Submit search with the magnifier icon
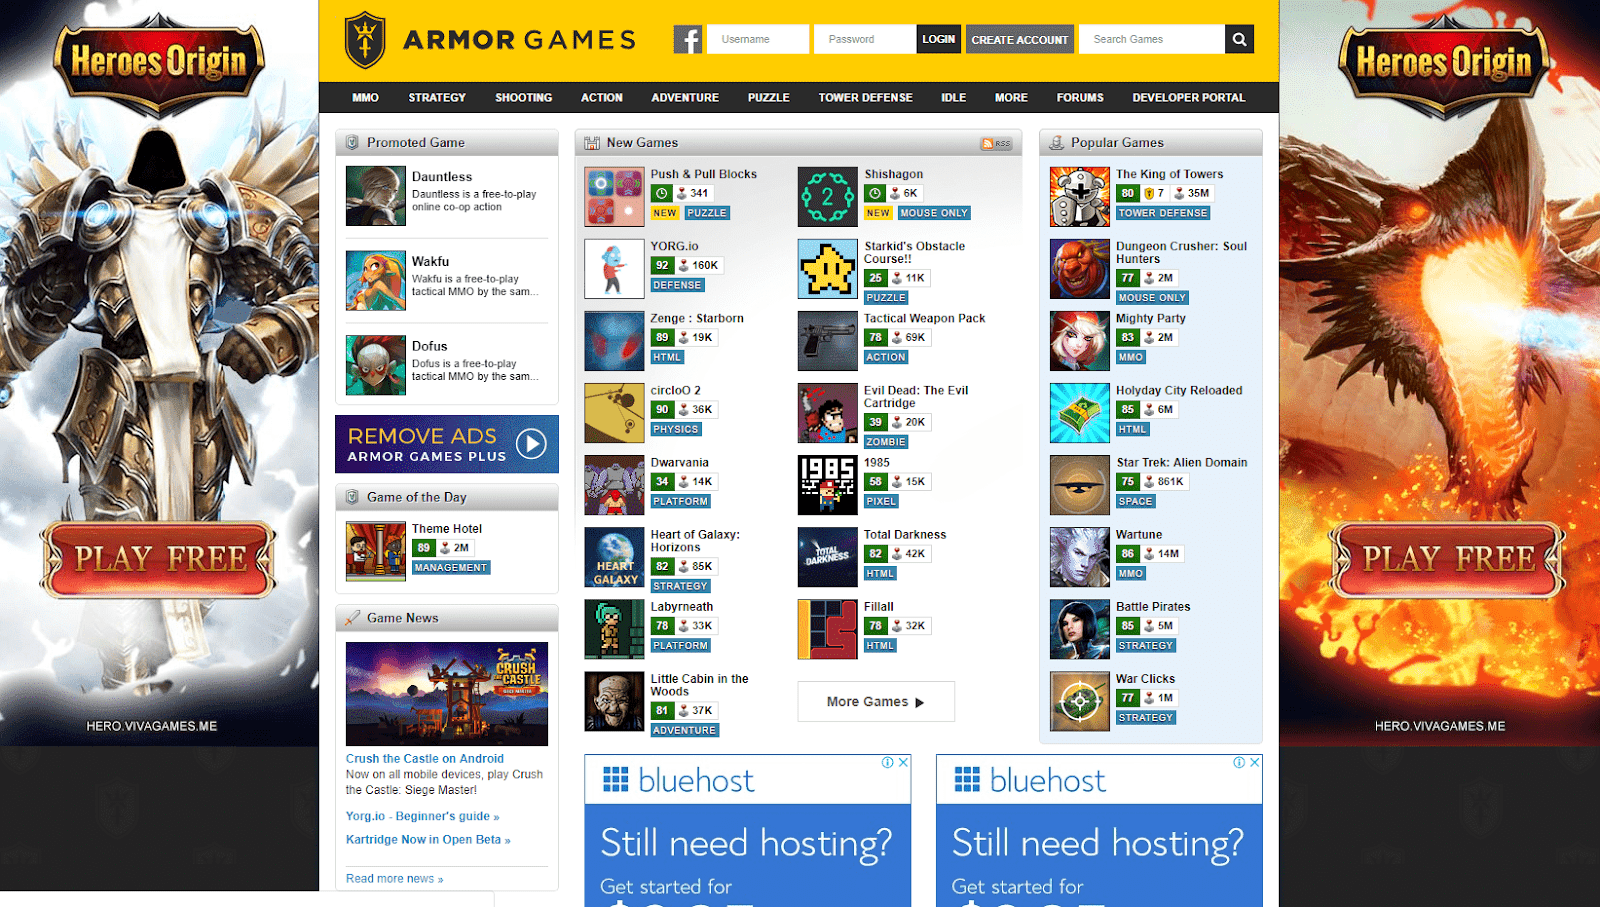The width and height of the screenshot is (1600, 907). point(1239,39)
